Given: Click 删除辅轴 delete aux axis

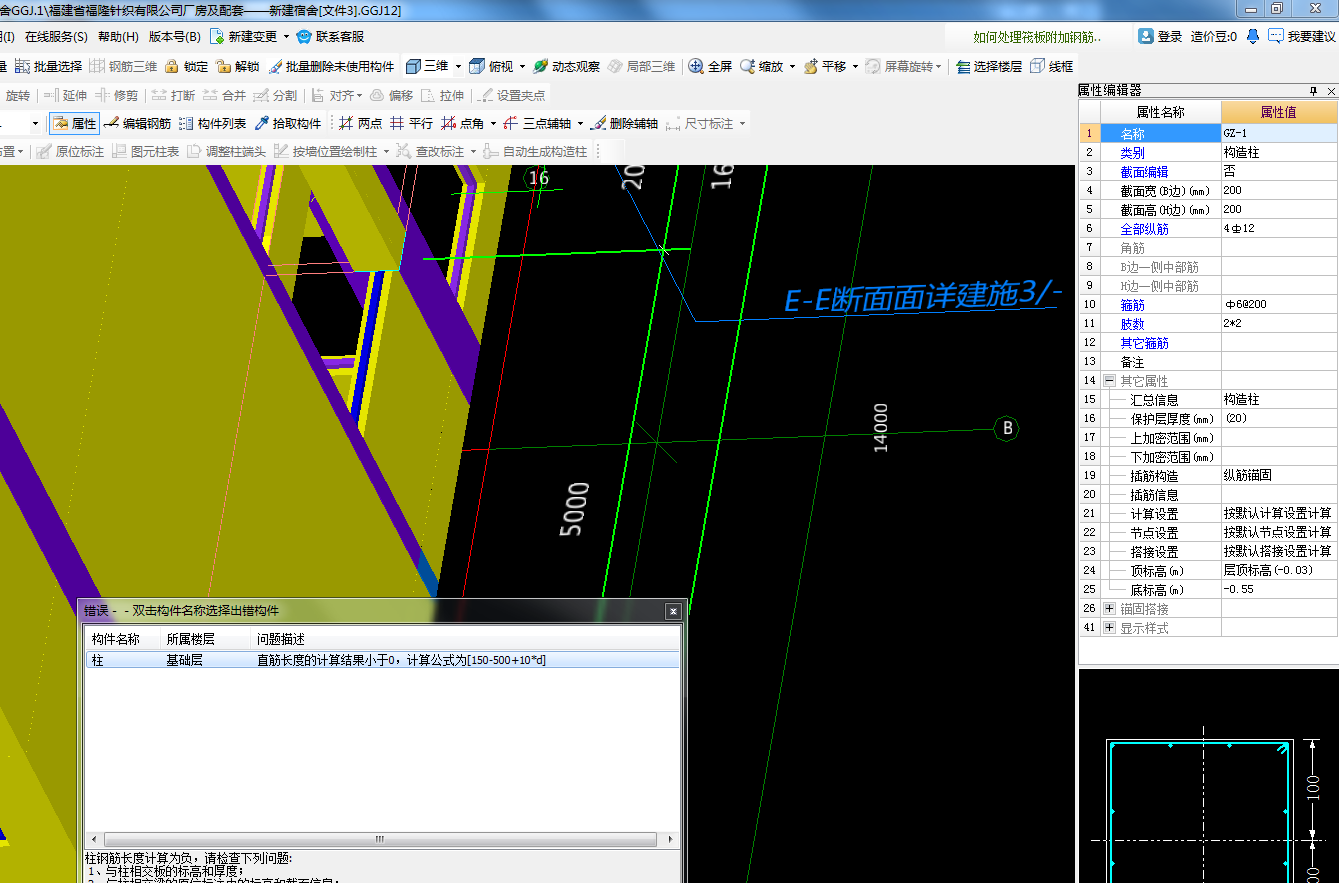Looking at the screenshot, I should 624,123.
